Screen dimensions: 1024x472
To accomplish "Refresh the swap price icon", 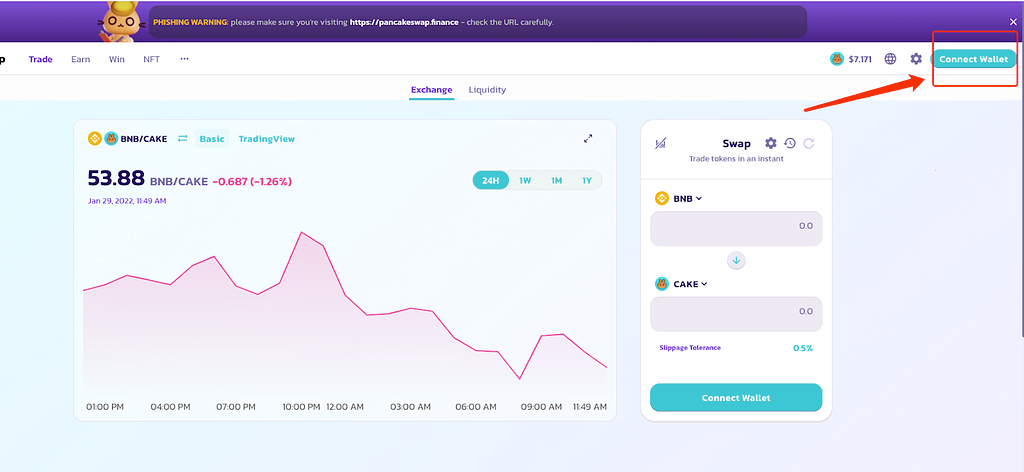I will tap(808, 143).
